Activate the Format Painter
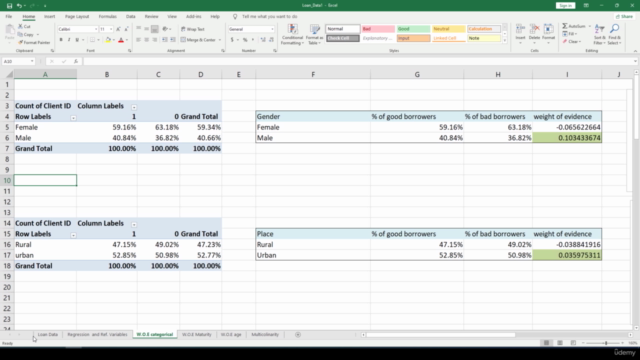Viewport: 640px width, 360px height. pyautogui.click(x=34, y=42)
